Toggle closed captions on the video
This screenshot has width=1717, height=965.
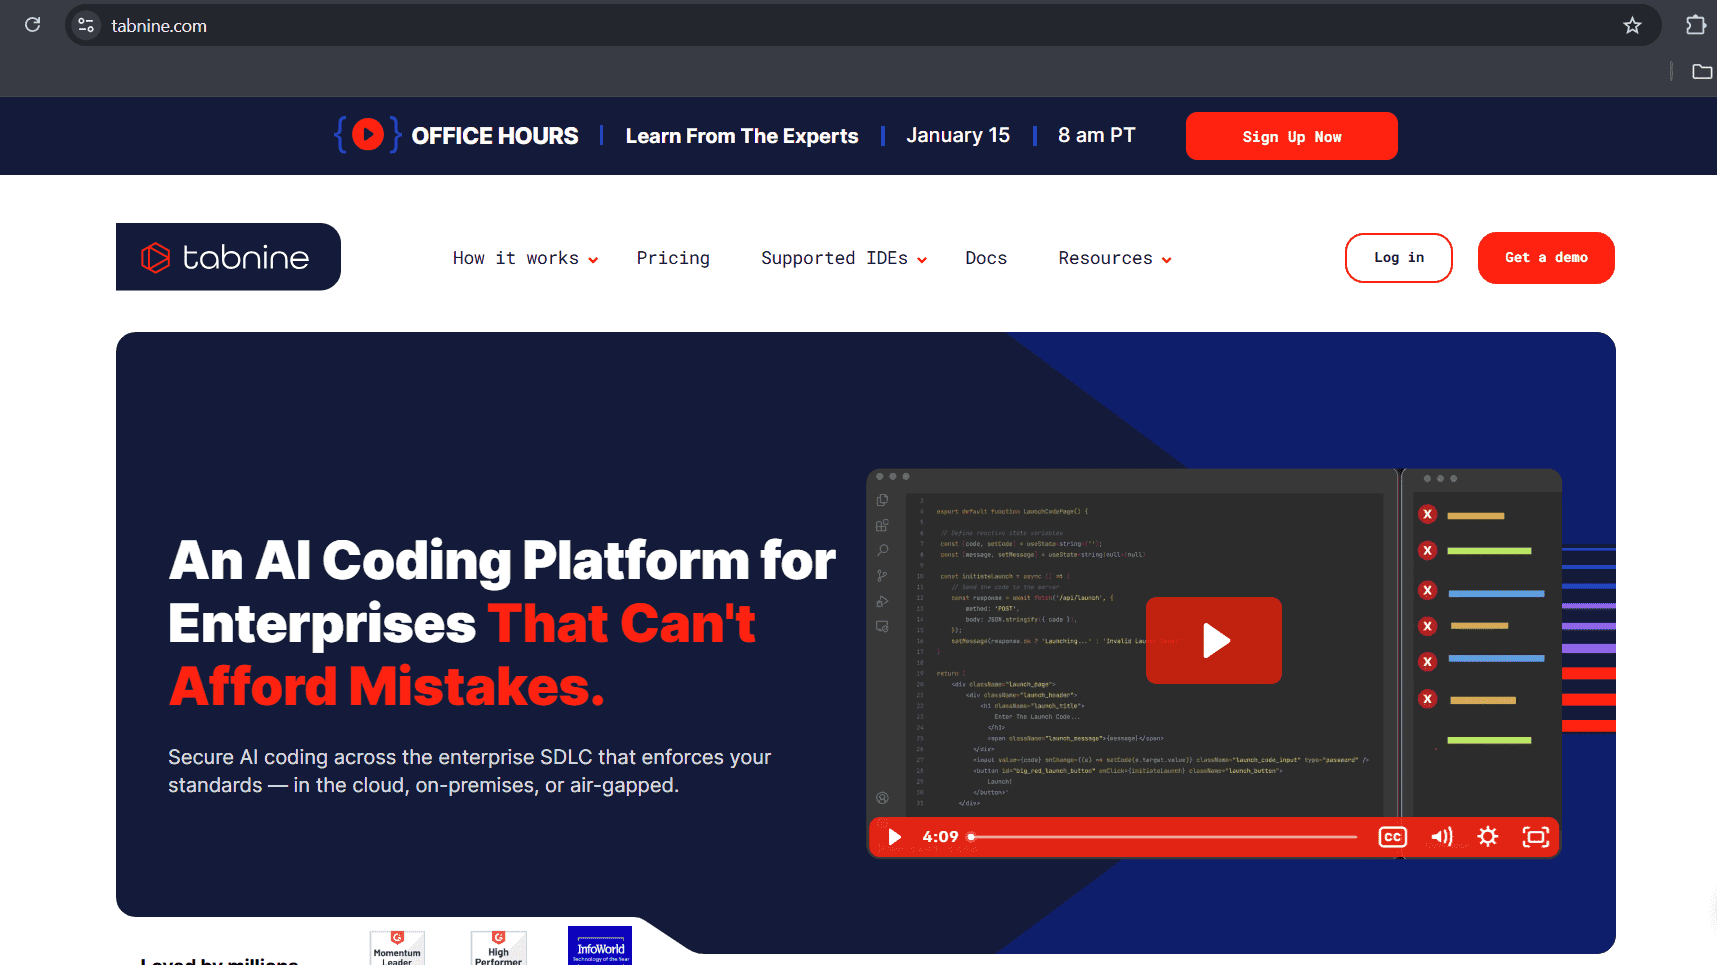point(1392,837)
